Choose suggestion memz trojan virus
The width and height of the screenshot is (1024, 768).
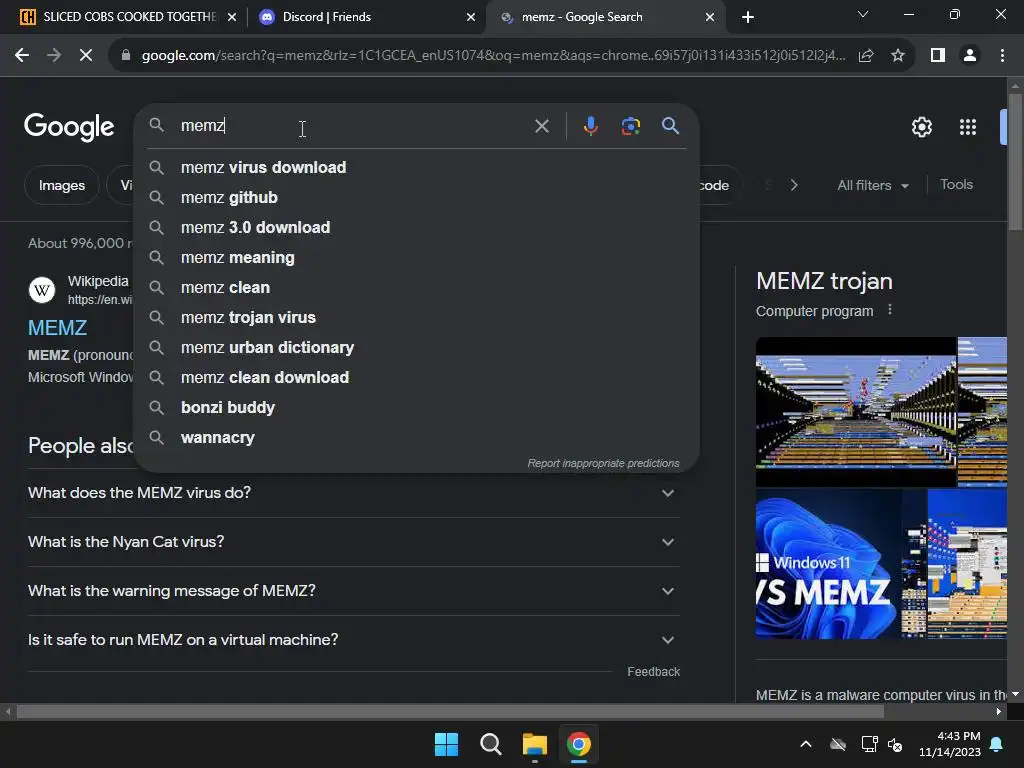(x=417, y=317)
